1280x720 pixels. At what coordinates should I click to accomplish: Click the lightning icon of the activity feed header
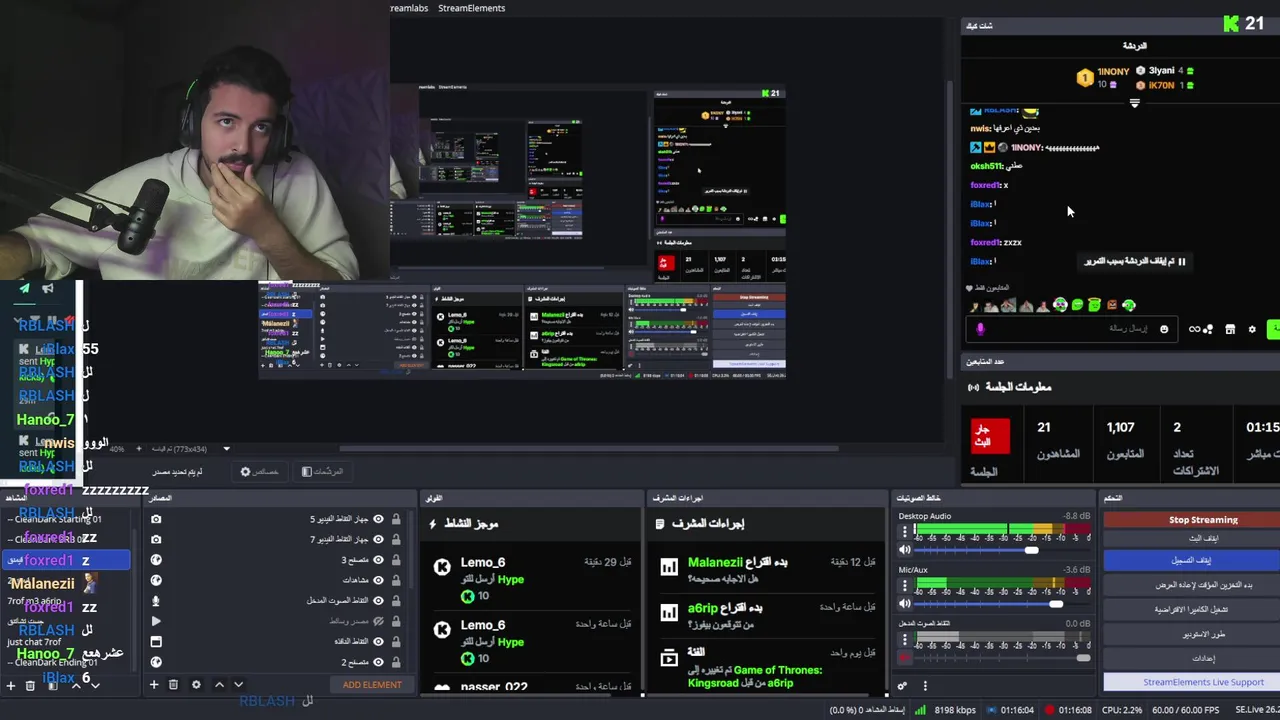[433, 523]
